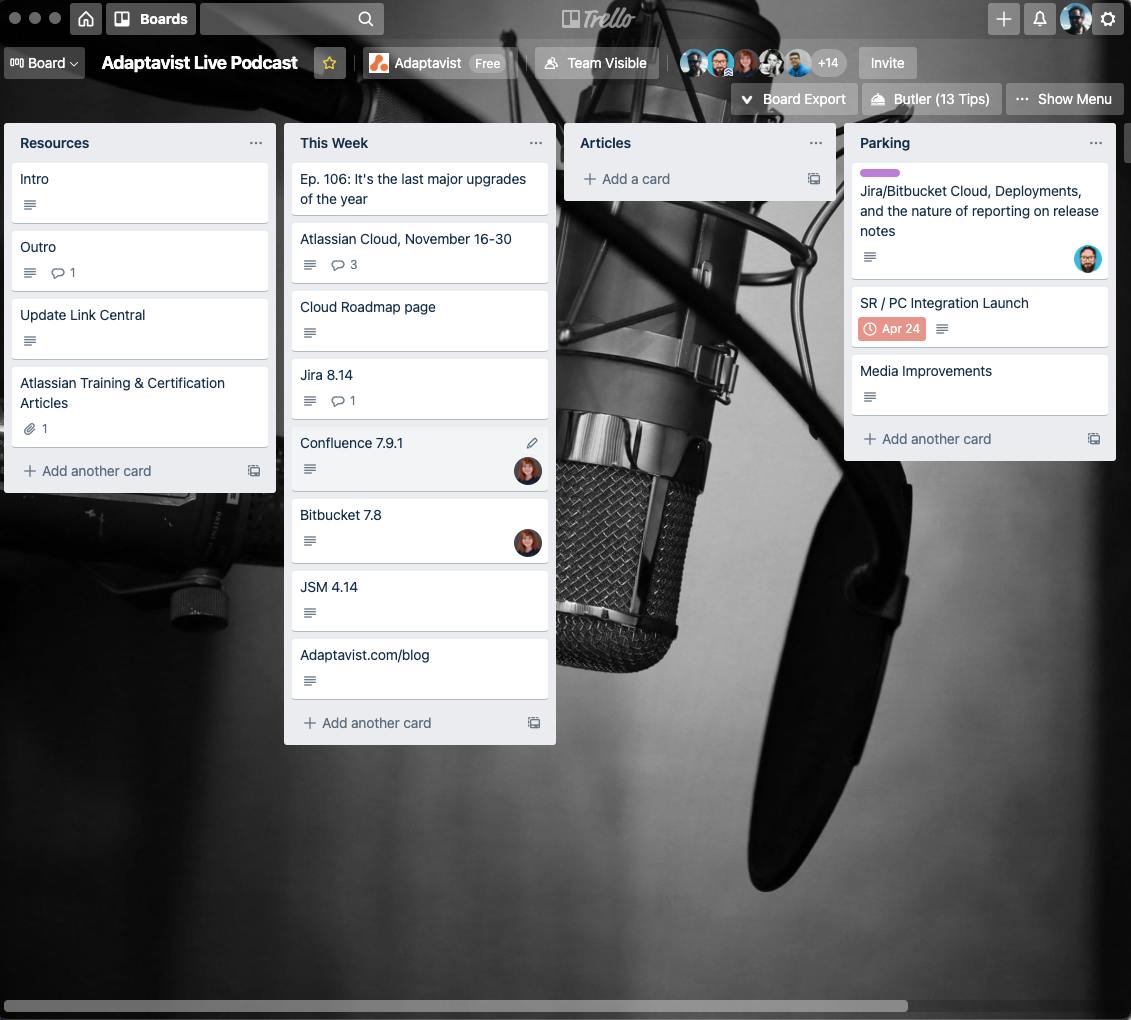The height and width of the screenshot is (1020, 1131).
Task: Open the Adaptavist team workspace button
Action: [439, 63]
